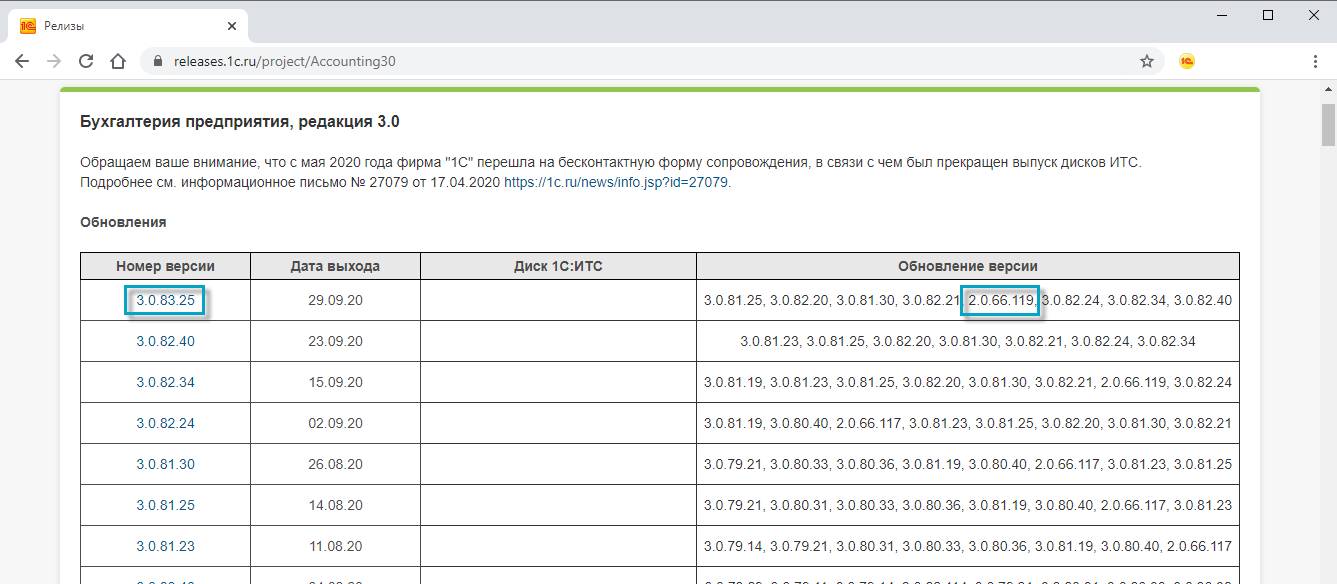This screenshot has height=584, width=1337.
Task: Select the Релизы browser tab
Action: coord(128,26)
